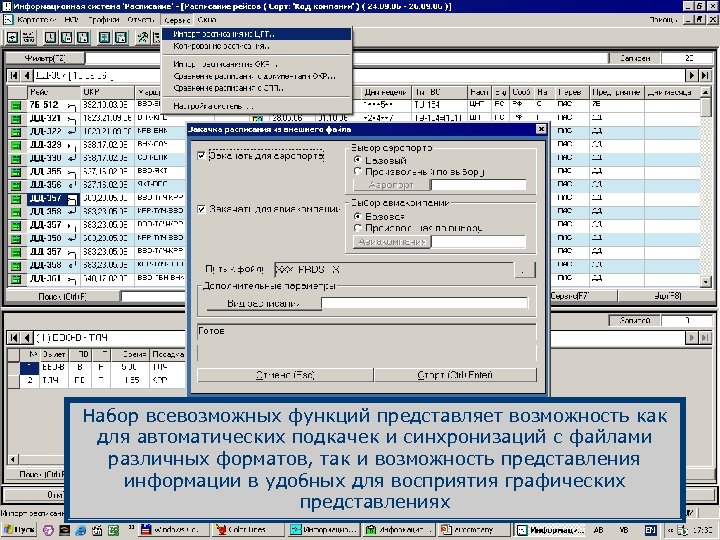Viewport: 720px width, 540px height.
Task: Select 'Базовый' airport radio button
Action: click(357, 160)
